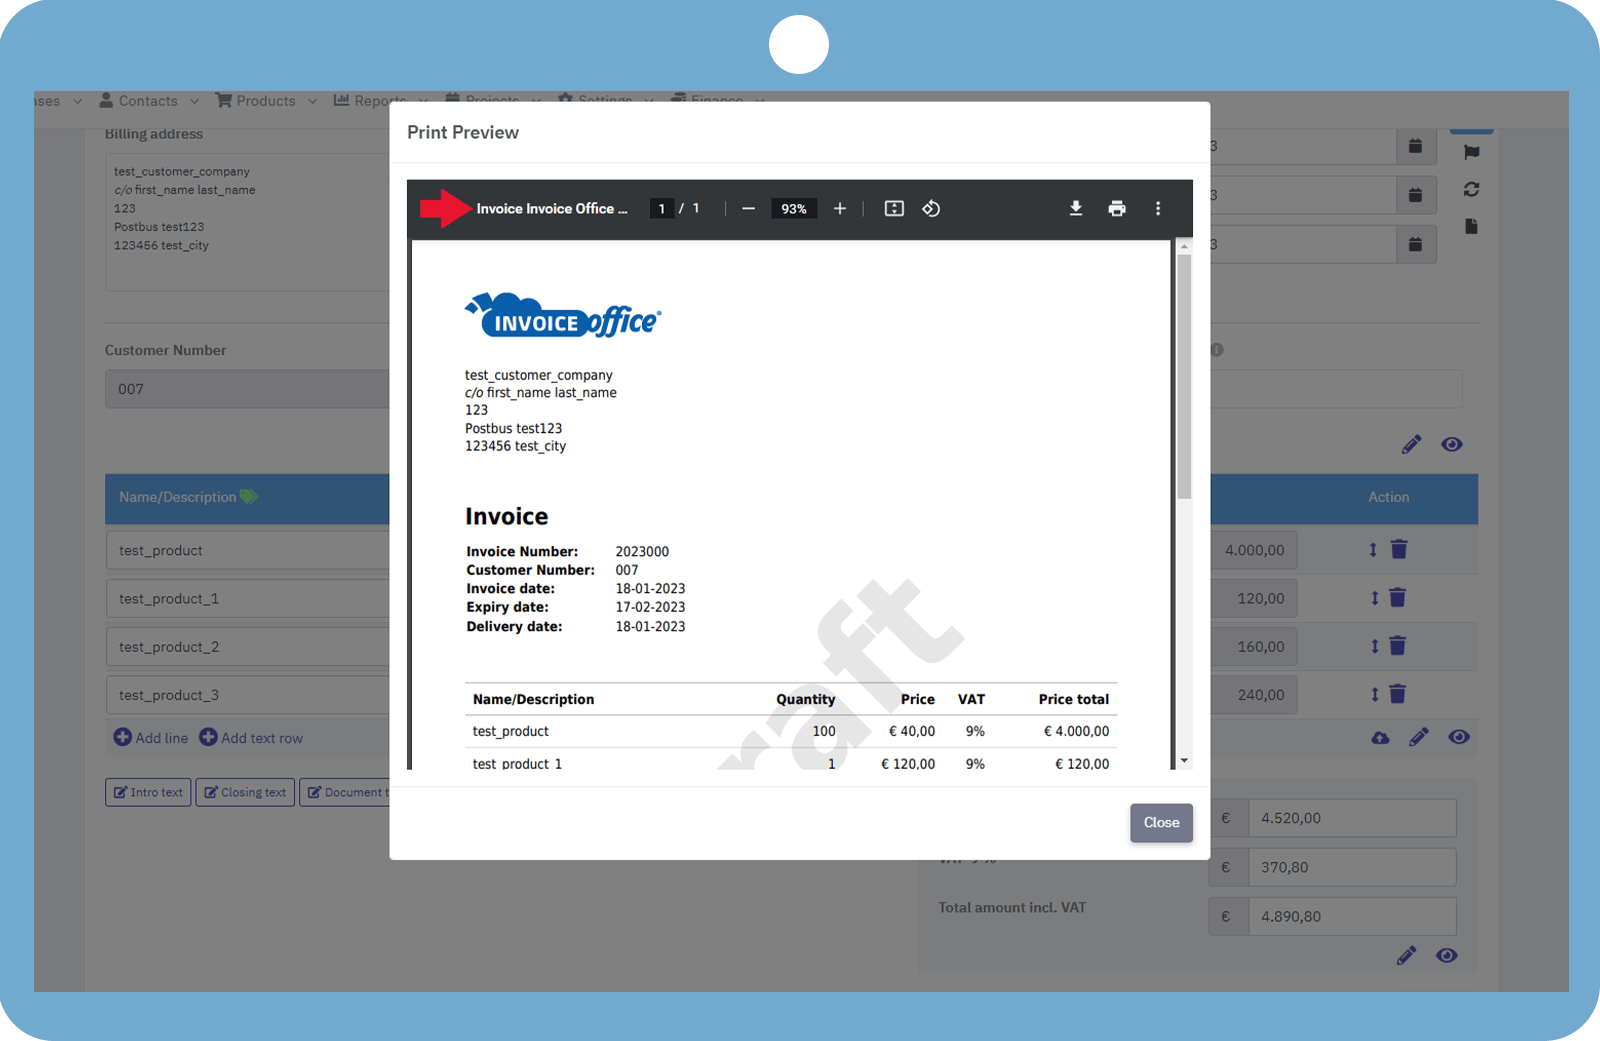Click the 93% zoom level field

pos(794,208)
